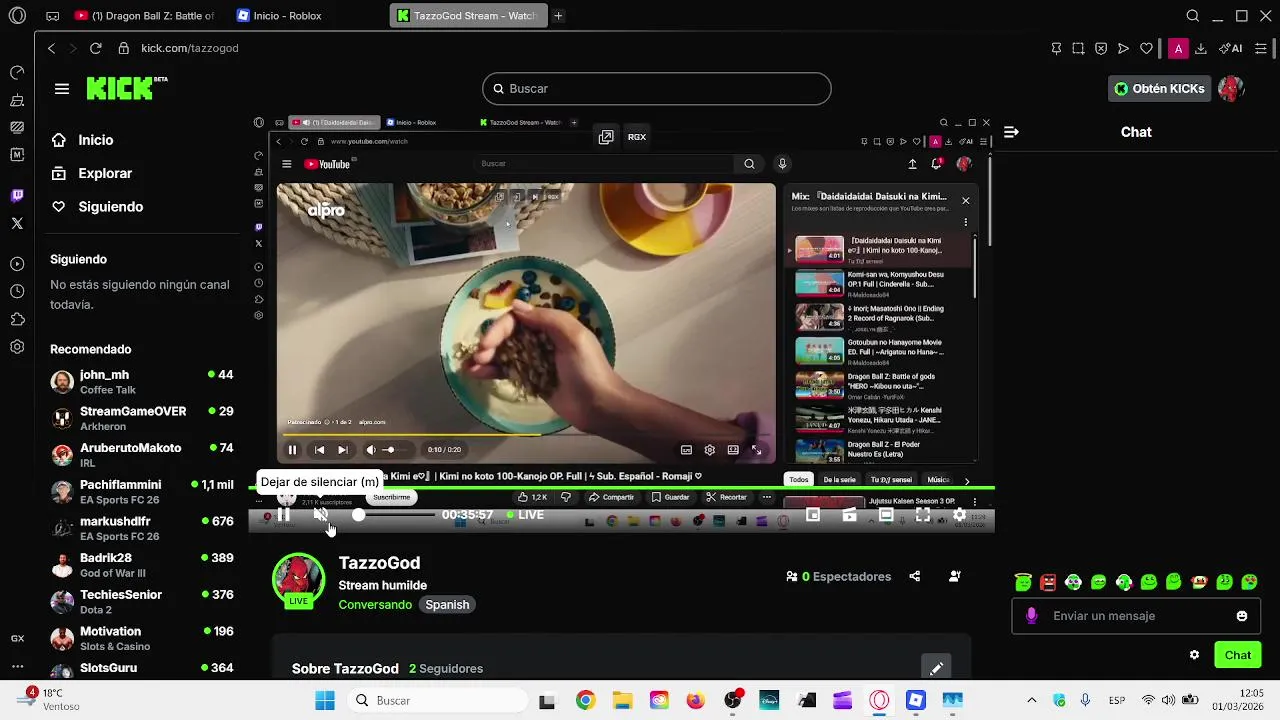Screen dimensions: 1280x720
Task: Click the Spanish language tag
Action: pyautogui.click(x=447, y=605)
